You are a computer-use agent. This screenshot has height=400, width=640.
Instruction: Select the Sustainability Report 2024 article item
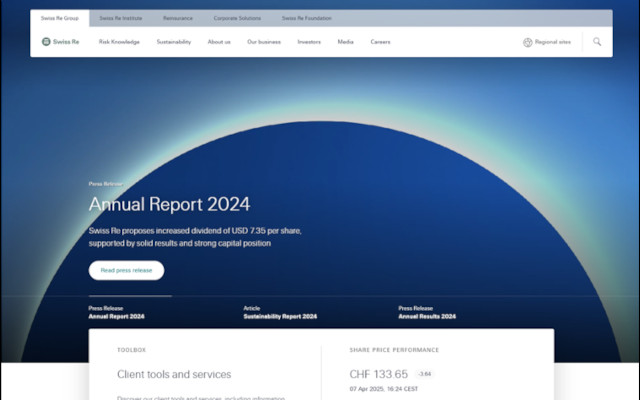[280, 312]
